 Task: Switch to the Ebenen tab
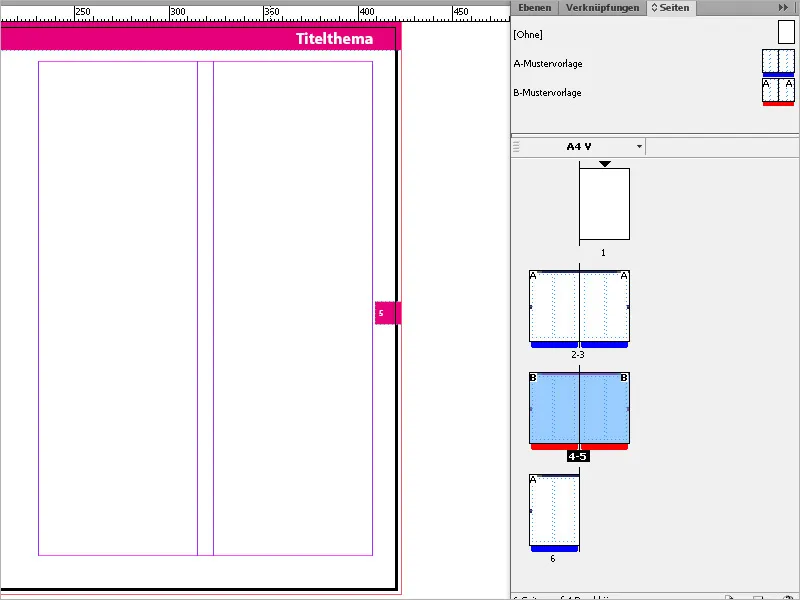pos(534,7)
